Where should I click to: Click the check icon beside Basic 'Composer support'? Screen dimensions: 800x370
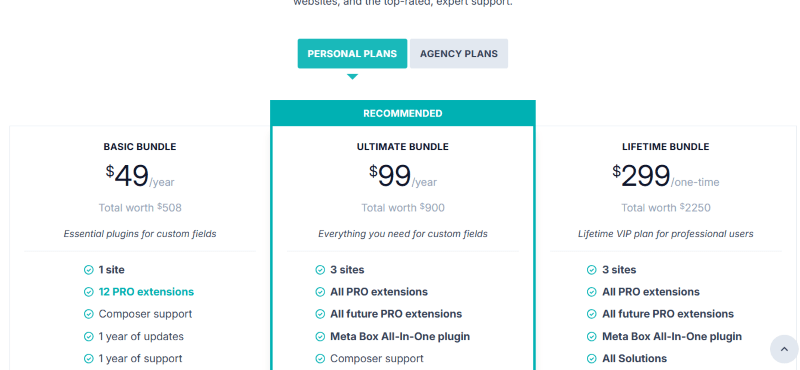pyautogui.click(x=89, y=314)
